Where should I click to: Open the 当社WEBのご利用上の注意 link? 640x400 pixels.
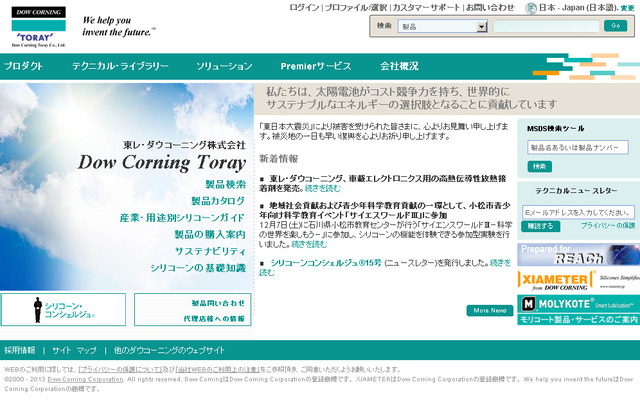(218, 369)
